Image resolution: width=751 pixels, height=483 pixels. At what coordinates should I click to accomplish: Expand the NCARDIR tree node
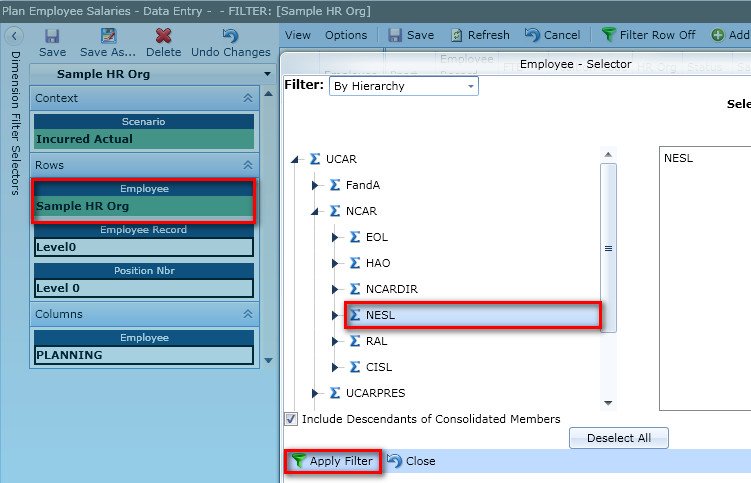pos(335,289)
